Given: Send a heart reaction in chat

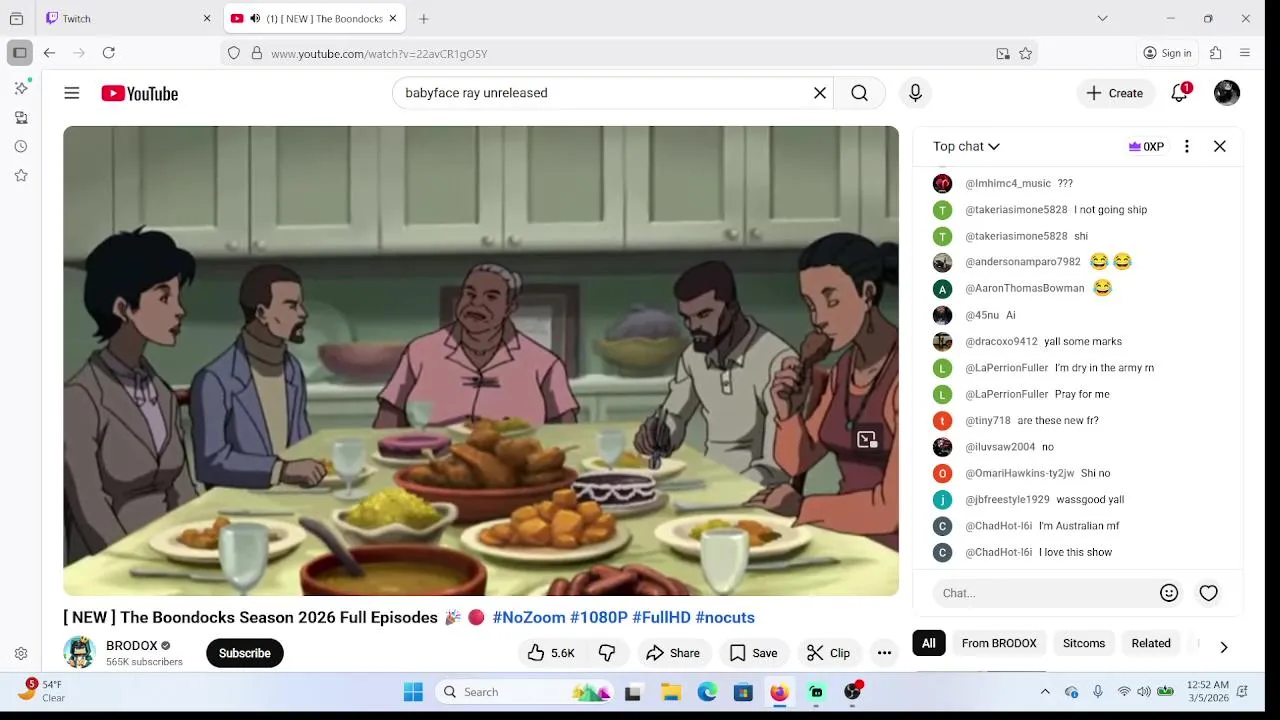Looking at the screenshot, I should [x=1209, y=593].
